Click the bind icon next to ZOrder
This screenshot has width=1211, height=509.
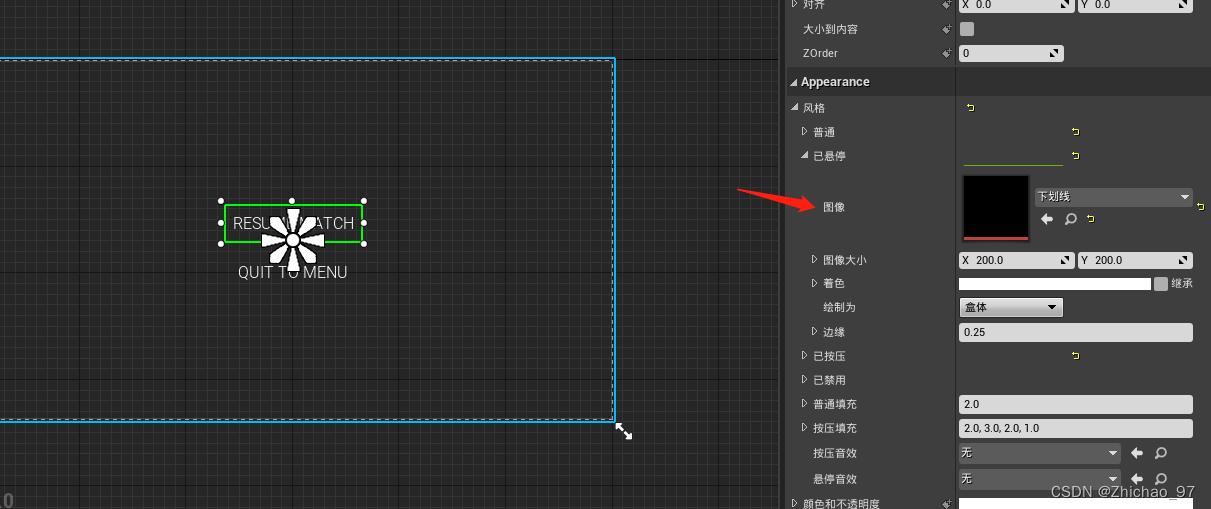click(x=946, y=53)
